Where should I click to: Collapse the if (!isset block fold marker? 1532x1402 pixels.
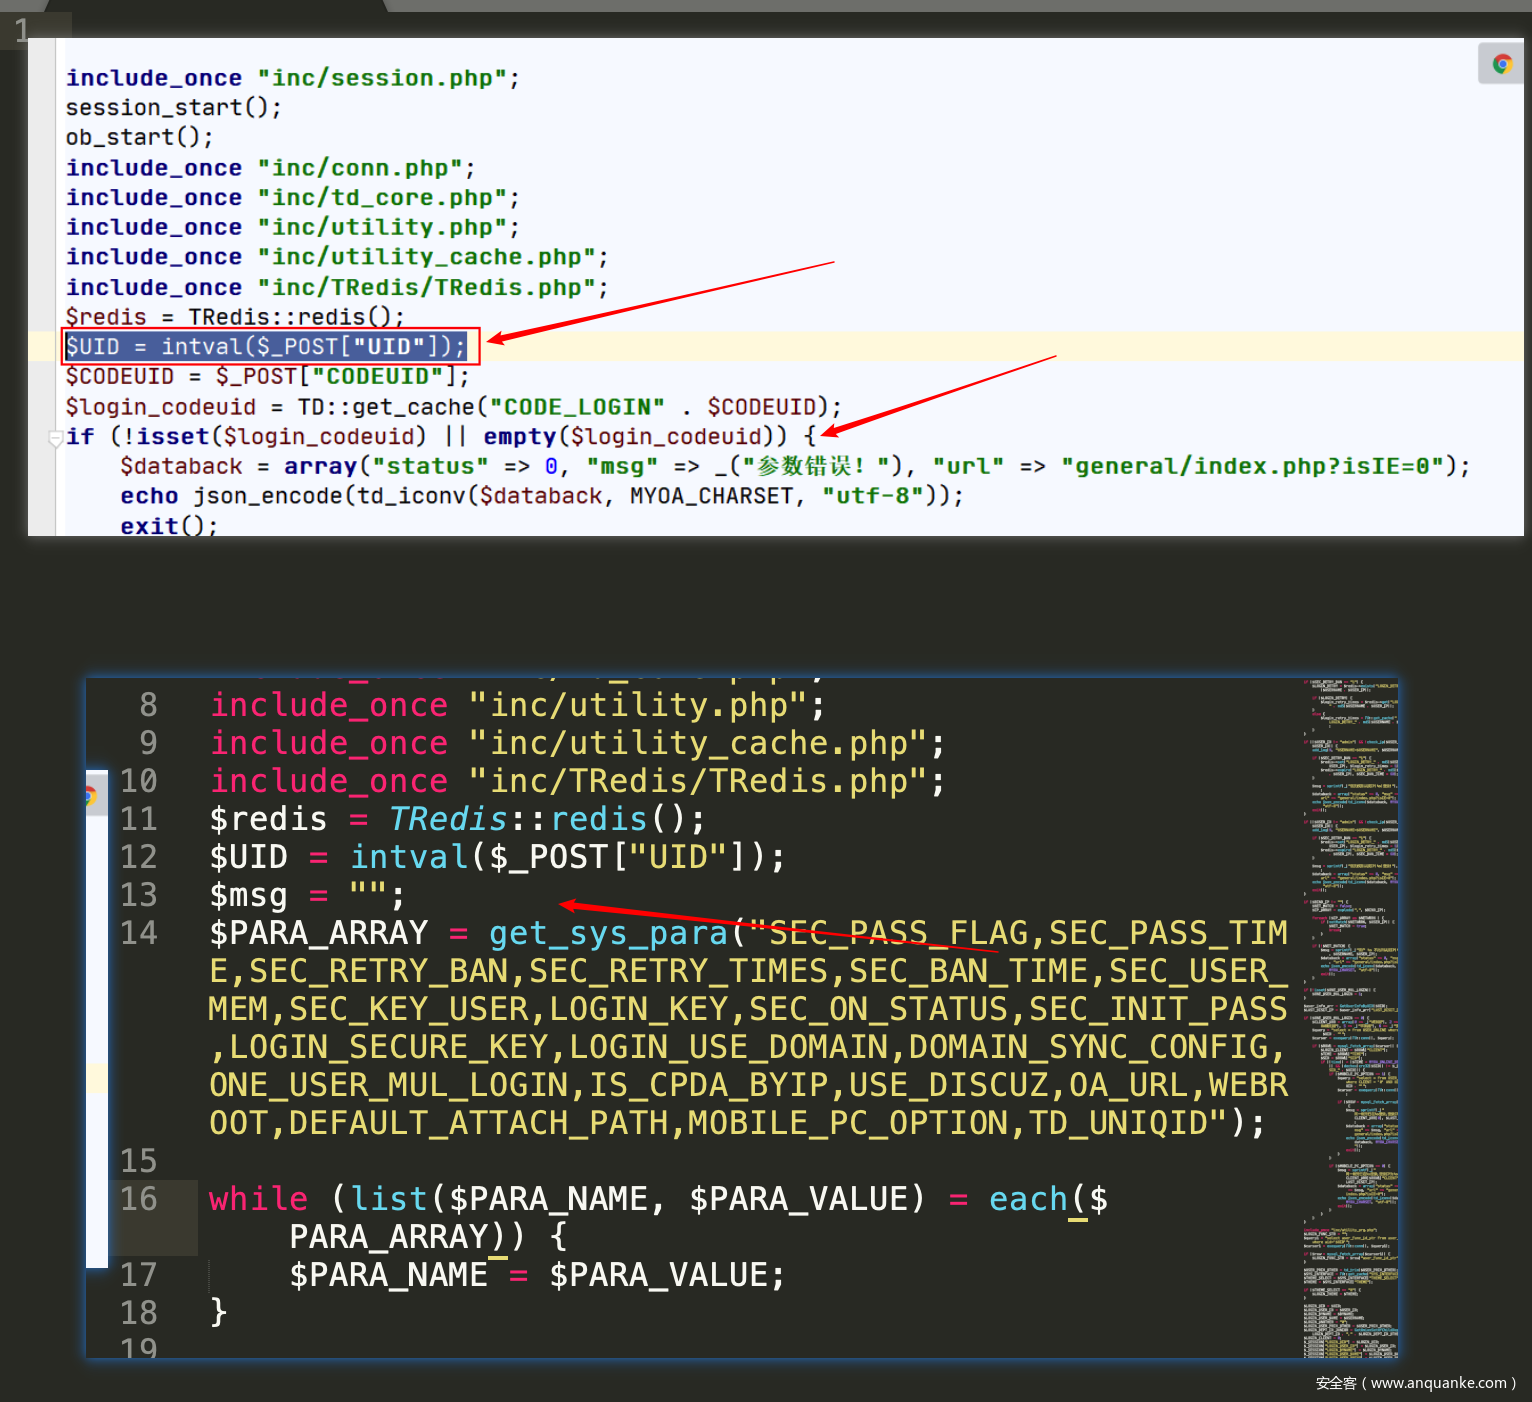click(56, 437)
